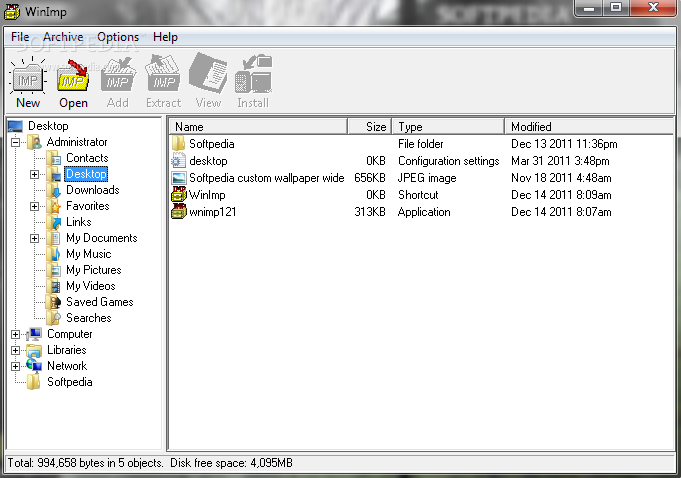Viewport: 681px width, 478px height.
Task: Click the Open archive toolbar icon
Action: point(73,76)
